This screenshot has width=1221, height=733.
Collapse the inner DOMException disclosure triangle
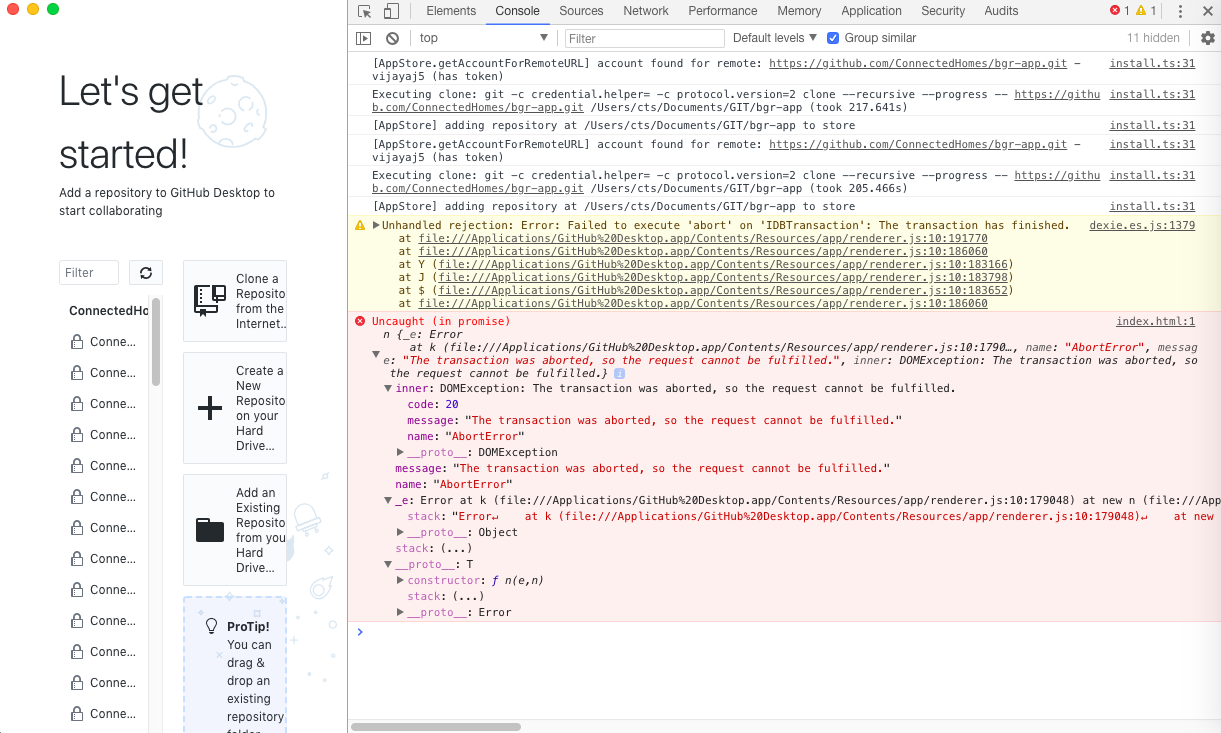[x=388, y=388]
